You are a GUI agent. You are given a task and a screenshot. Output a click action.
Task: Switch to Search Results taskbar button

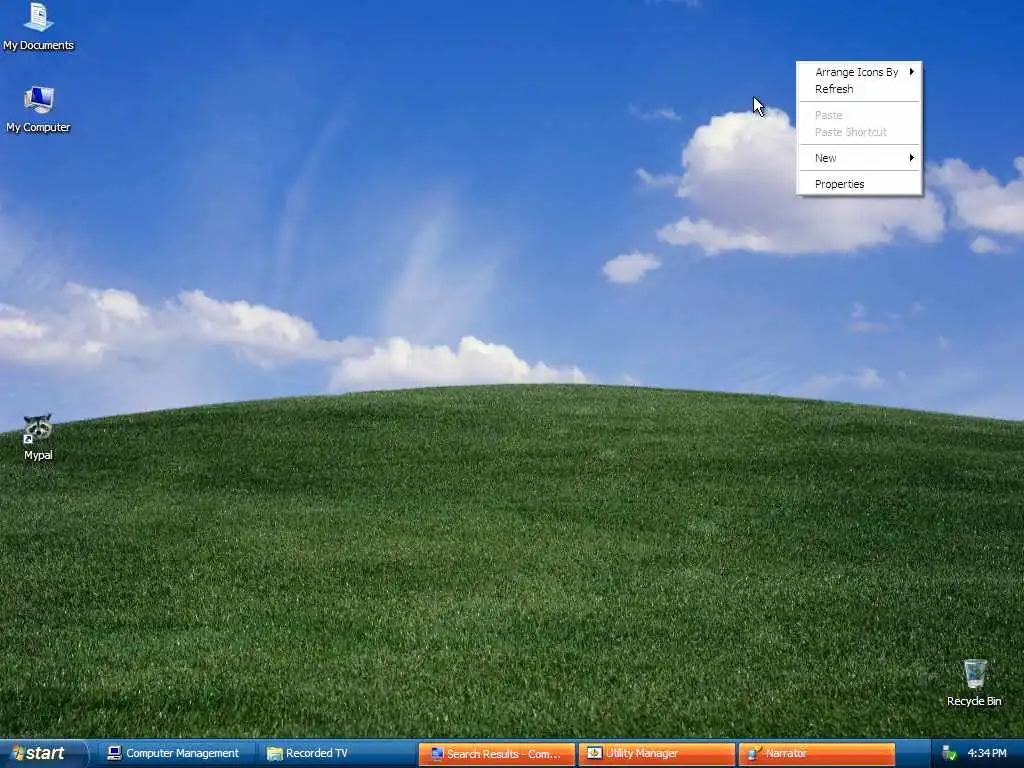(x=496, y=754)
